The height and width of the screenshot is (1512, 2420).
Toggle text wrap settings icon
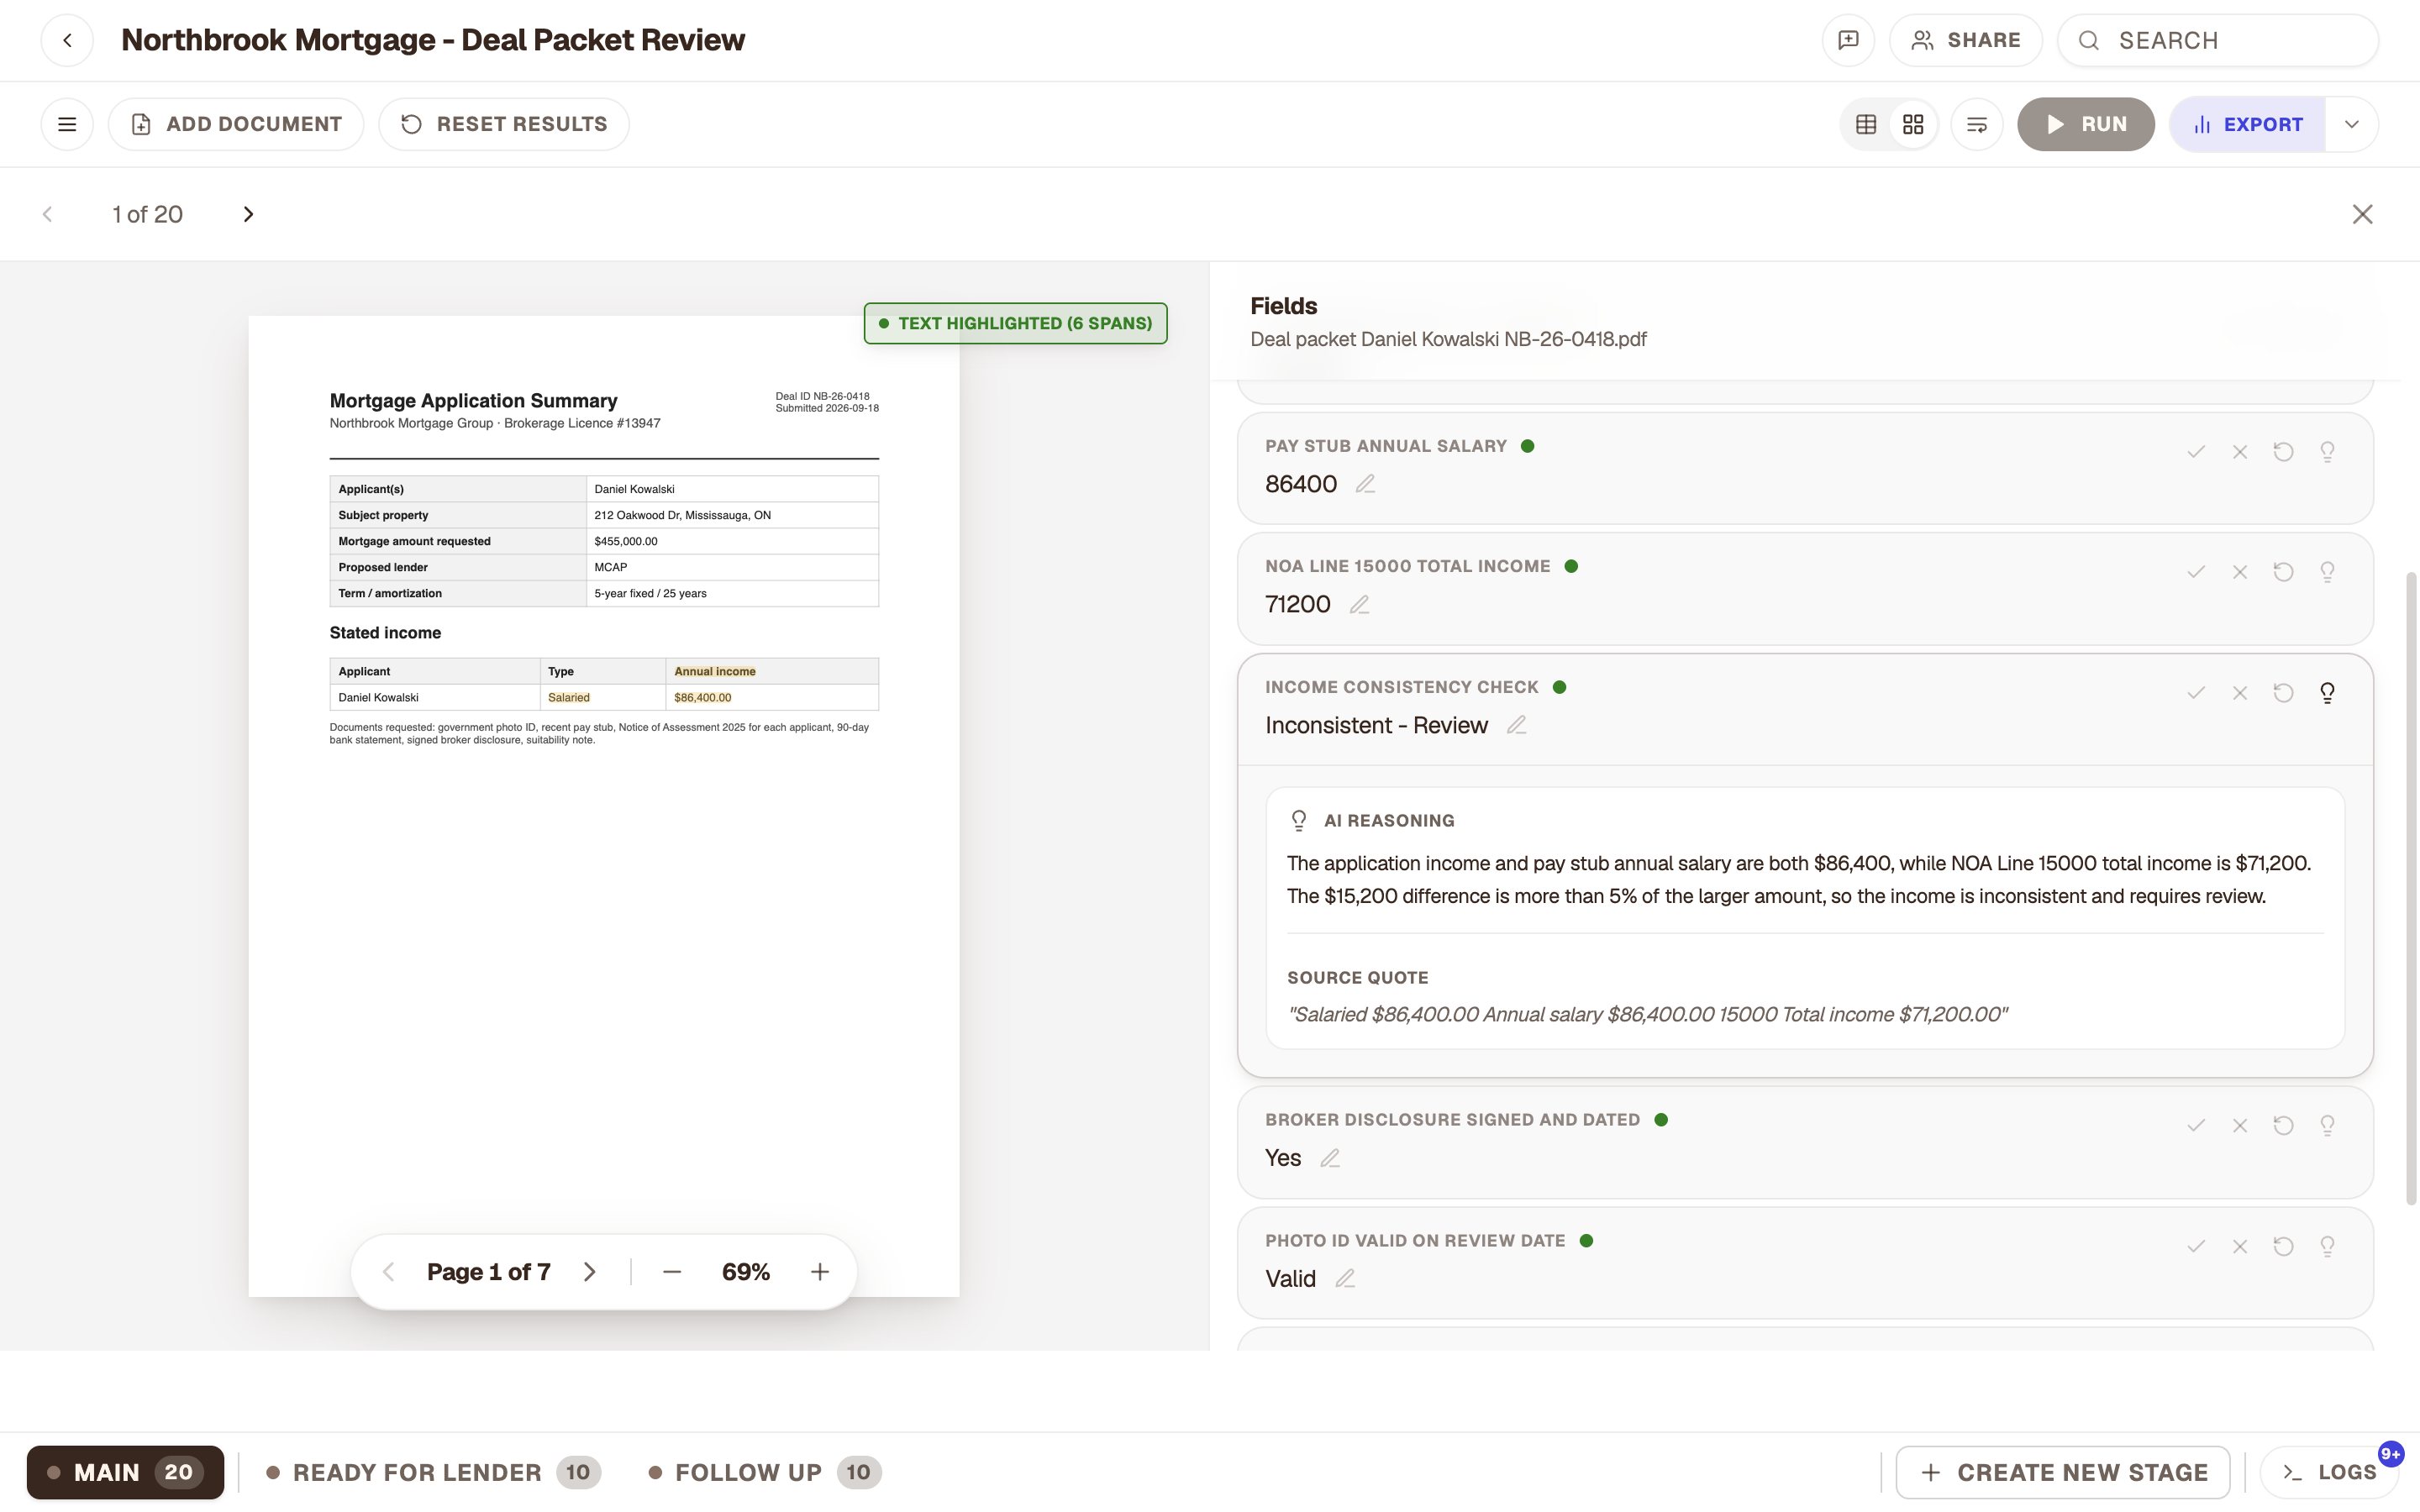coord(1977,124)
